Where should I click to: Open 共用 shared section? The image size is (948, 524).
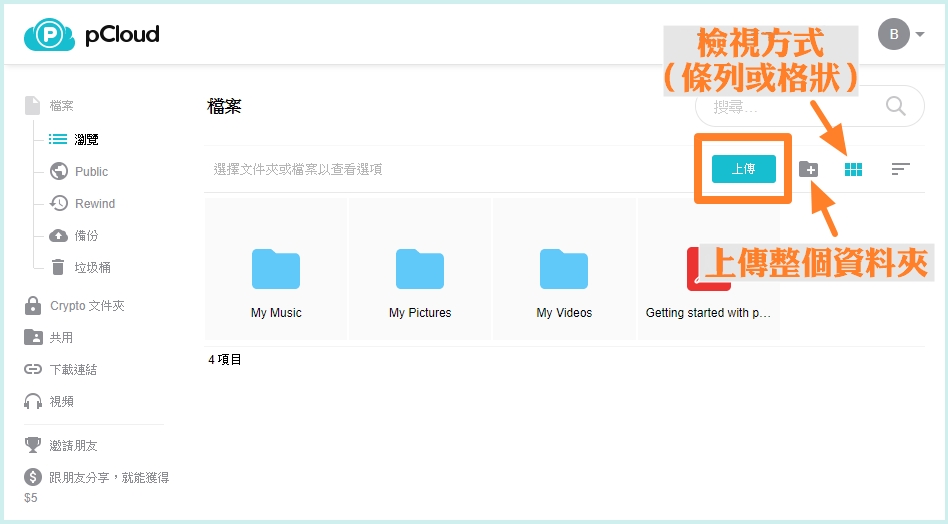click(x=61, y=338)
